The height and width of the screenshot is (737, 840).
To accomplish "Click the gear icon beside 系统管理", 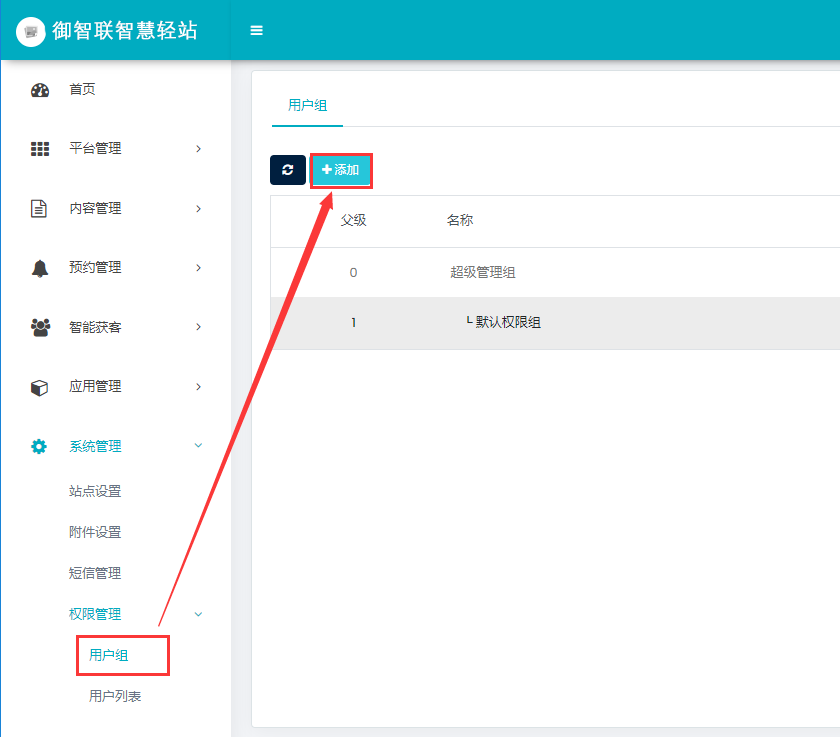I will (40, 447).
